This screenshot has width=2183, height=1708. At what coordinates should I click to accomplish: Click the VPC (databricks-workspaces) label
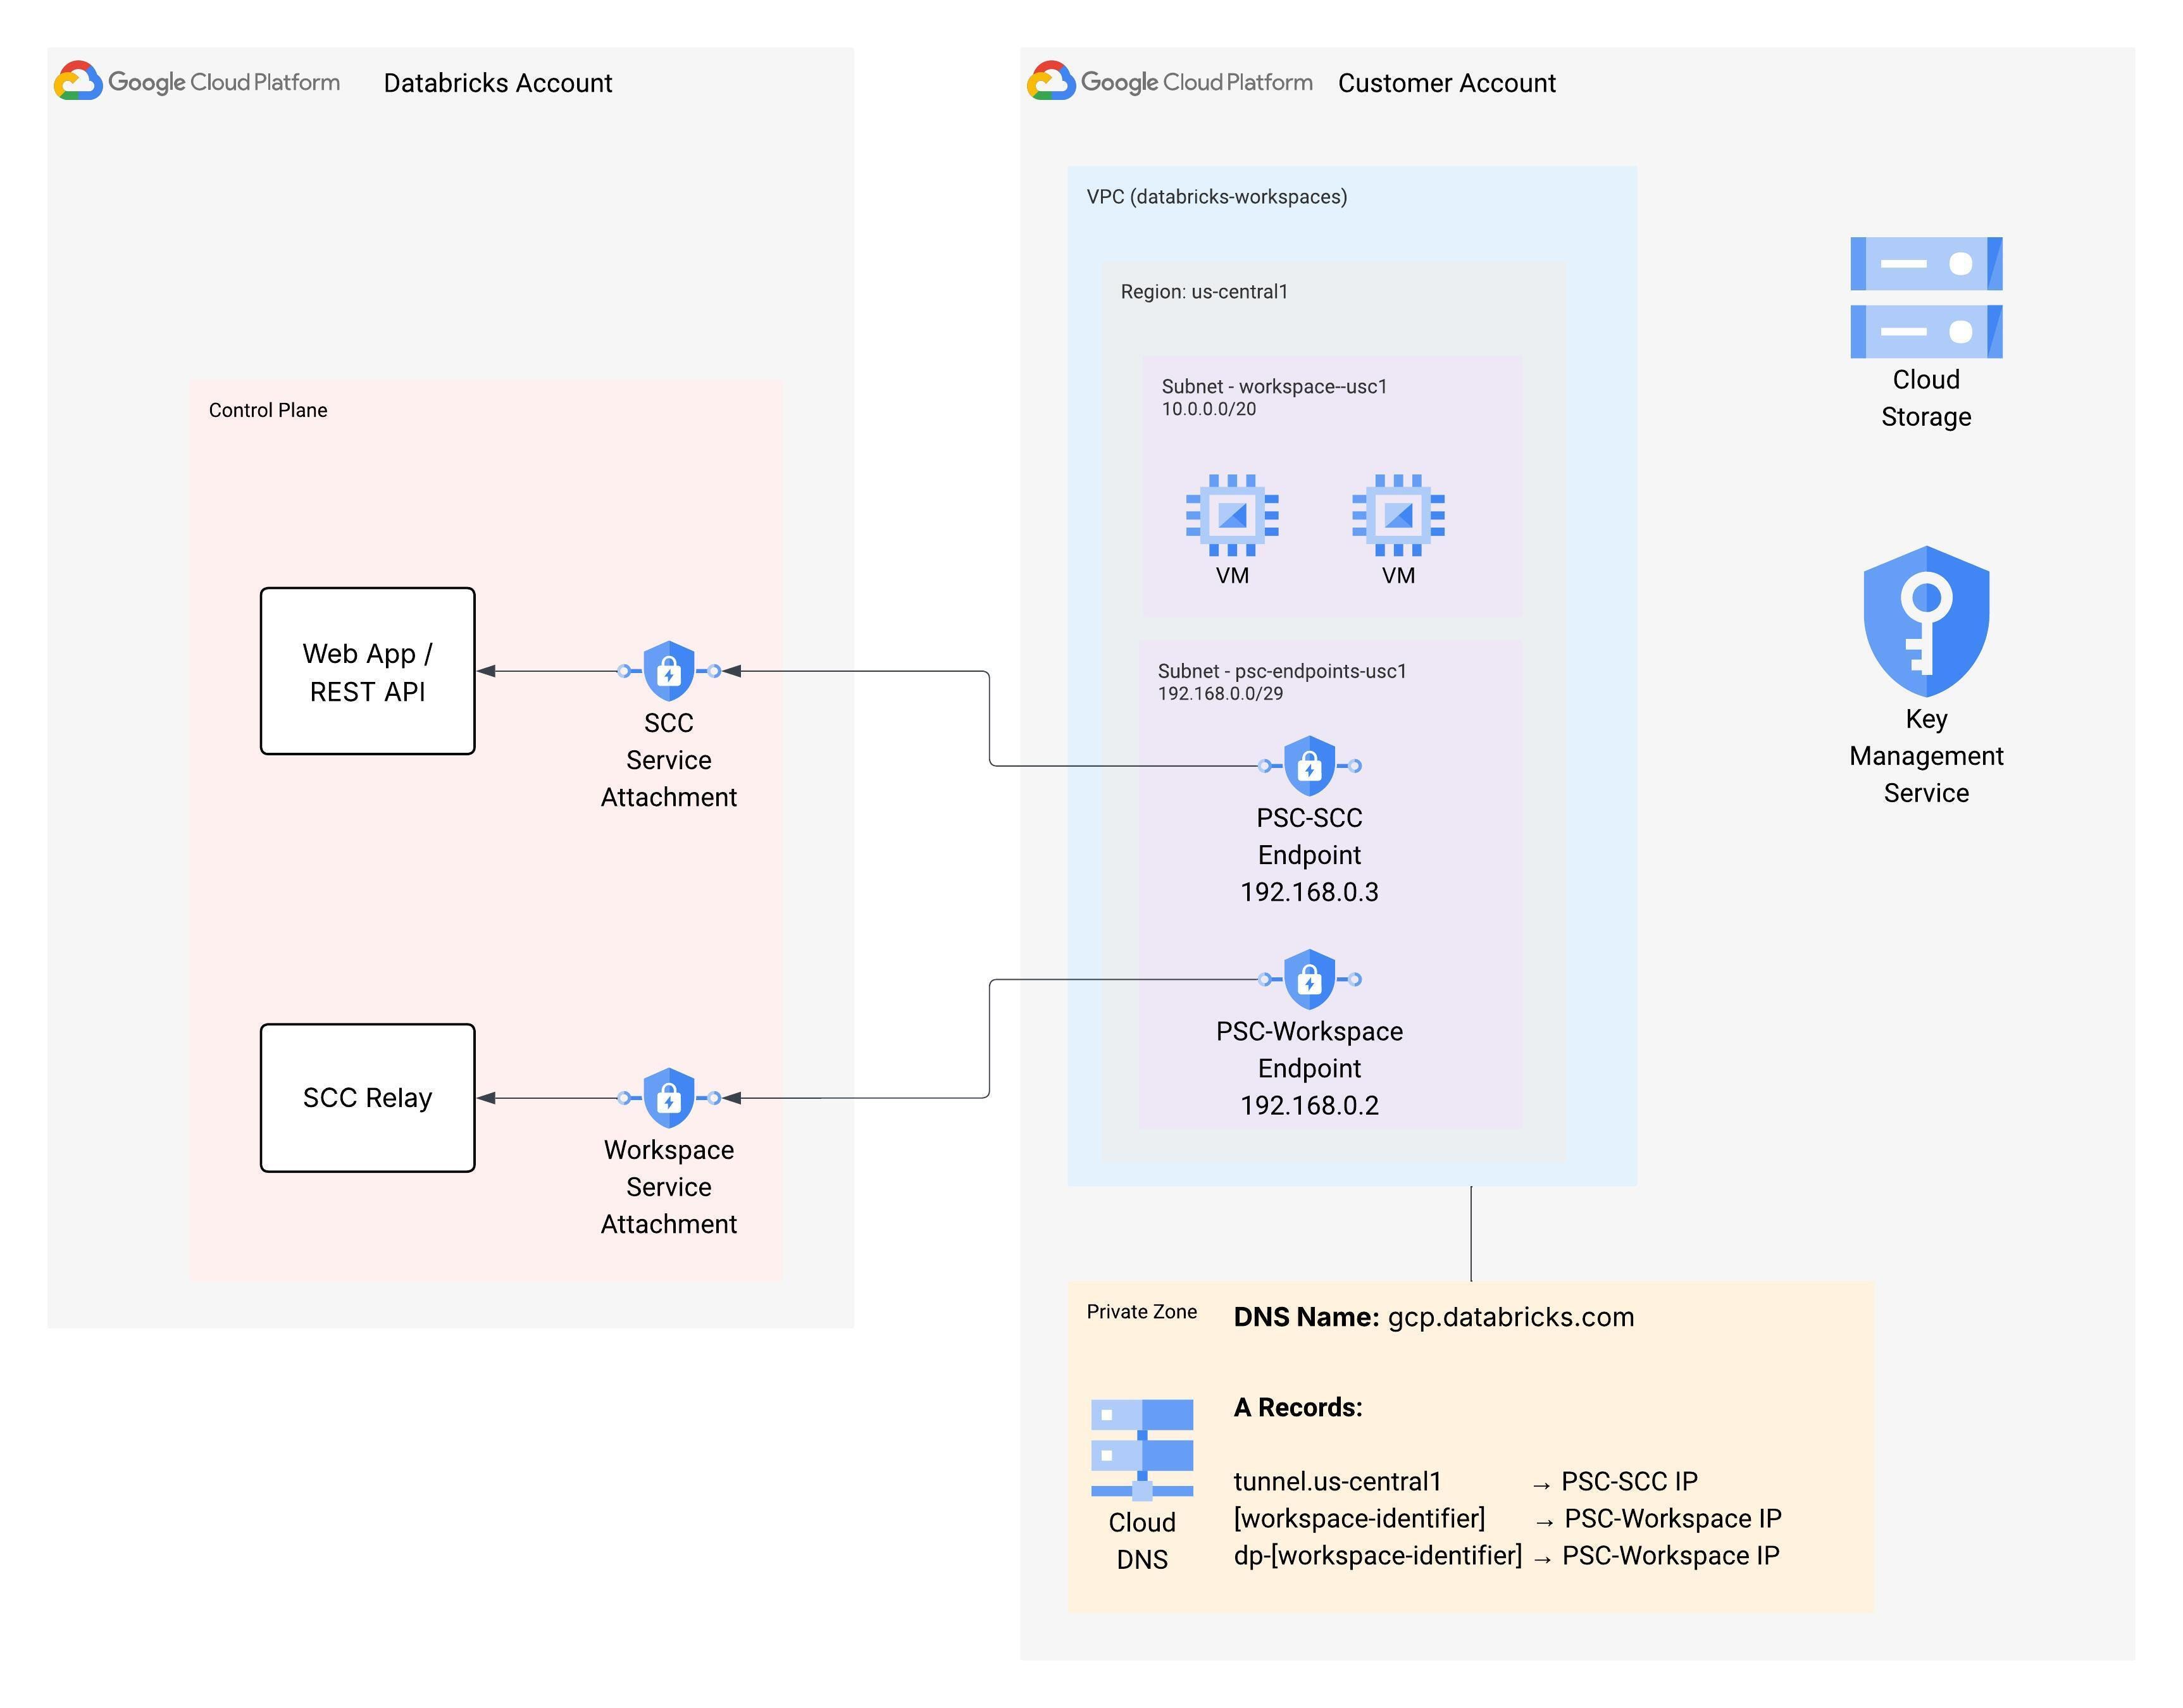[1216, 197]
